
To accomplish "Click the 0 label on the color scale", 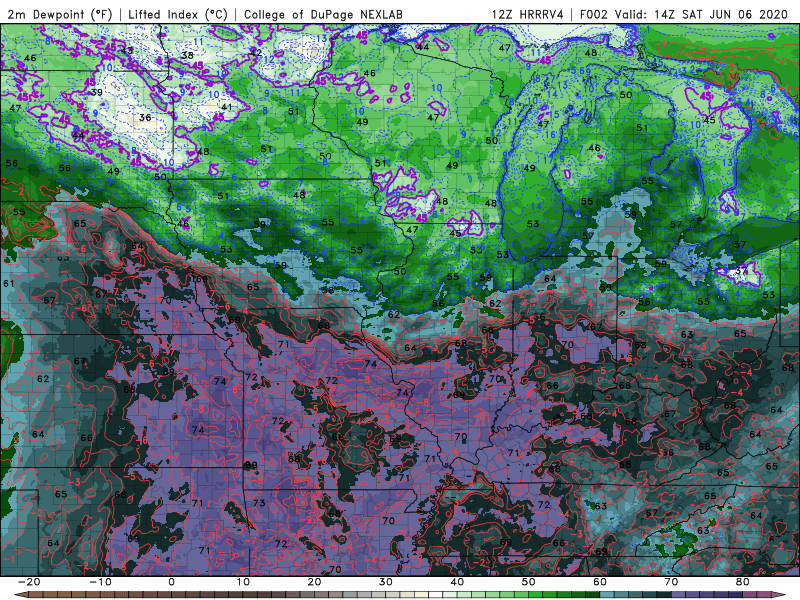I will click(171, 582).
